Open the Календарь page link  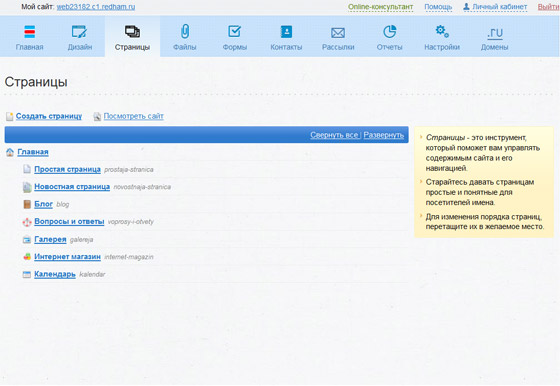point(55,274)
